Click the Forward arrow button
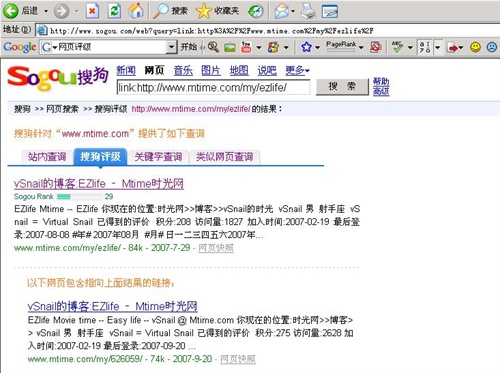The width and height of the screenshot is (500, 373). (x=61, y=11)
